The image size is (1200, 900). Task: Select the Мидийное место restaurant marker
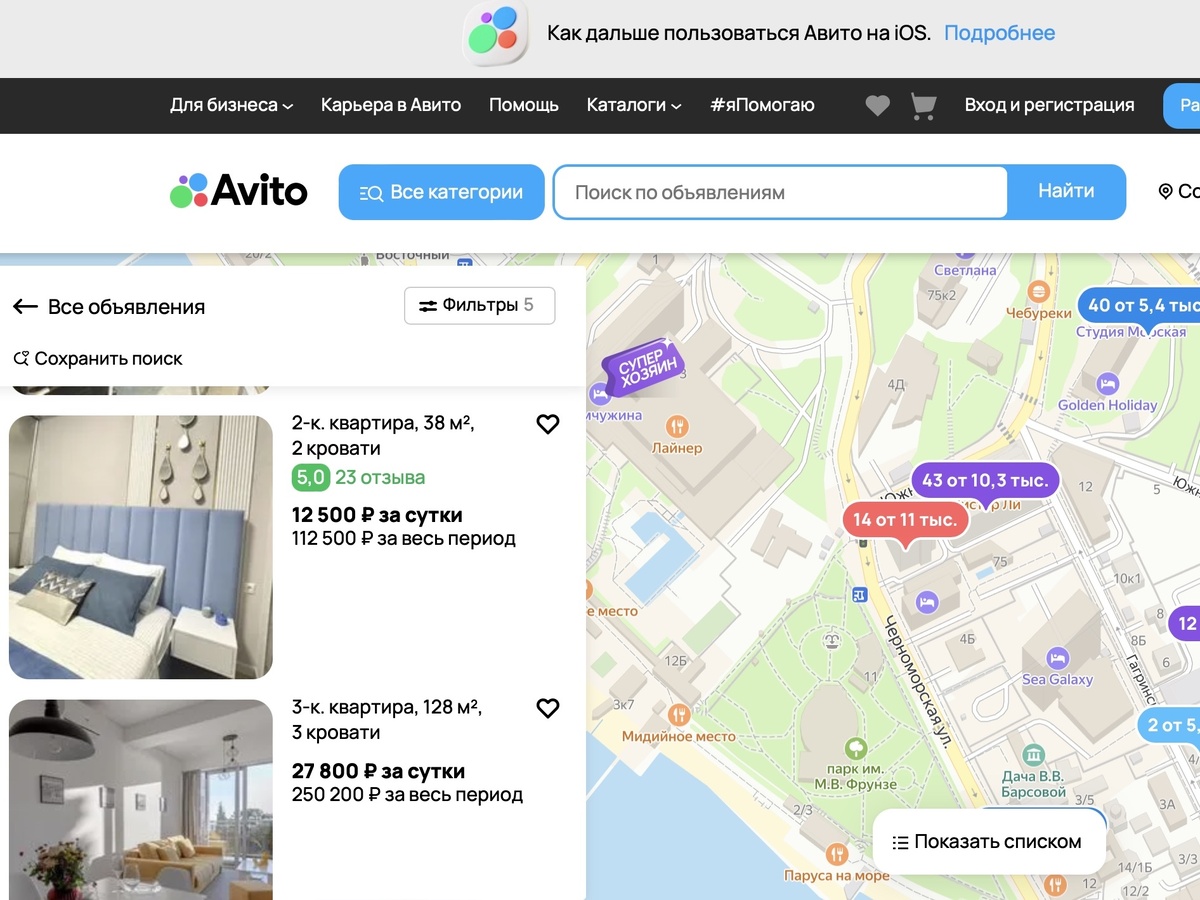680,714
